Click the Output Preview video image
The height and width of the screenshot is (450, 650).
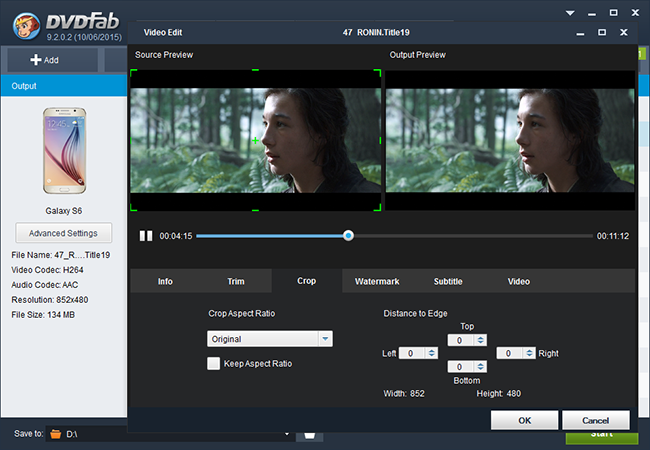tap(510, 140)
